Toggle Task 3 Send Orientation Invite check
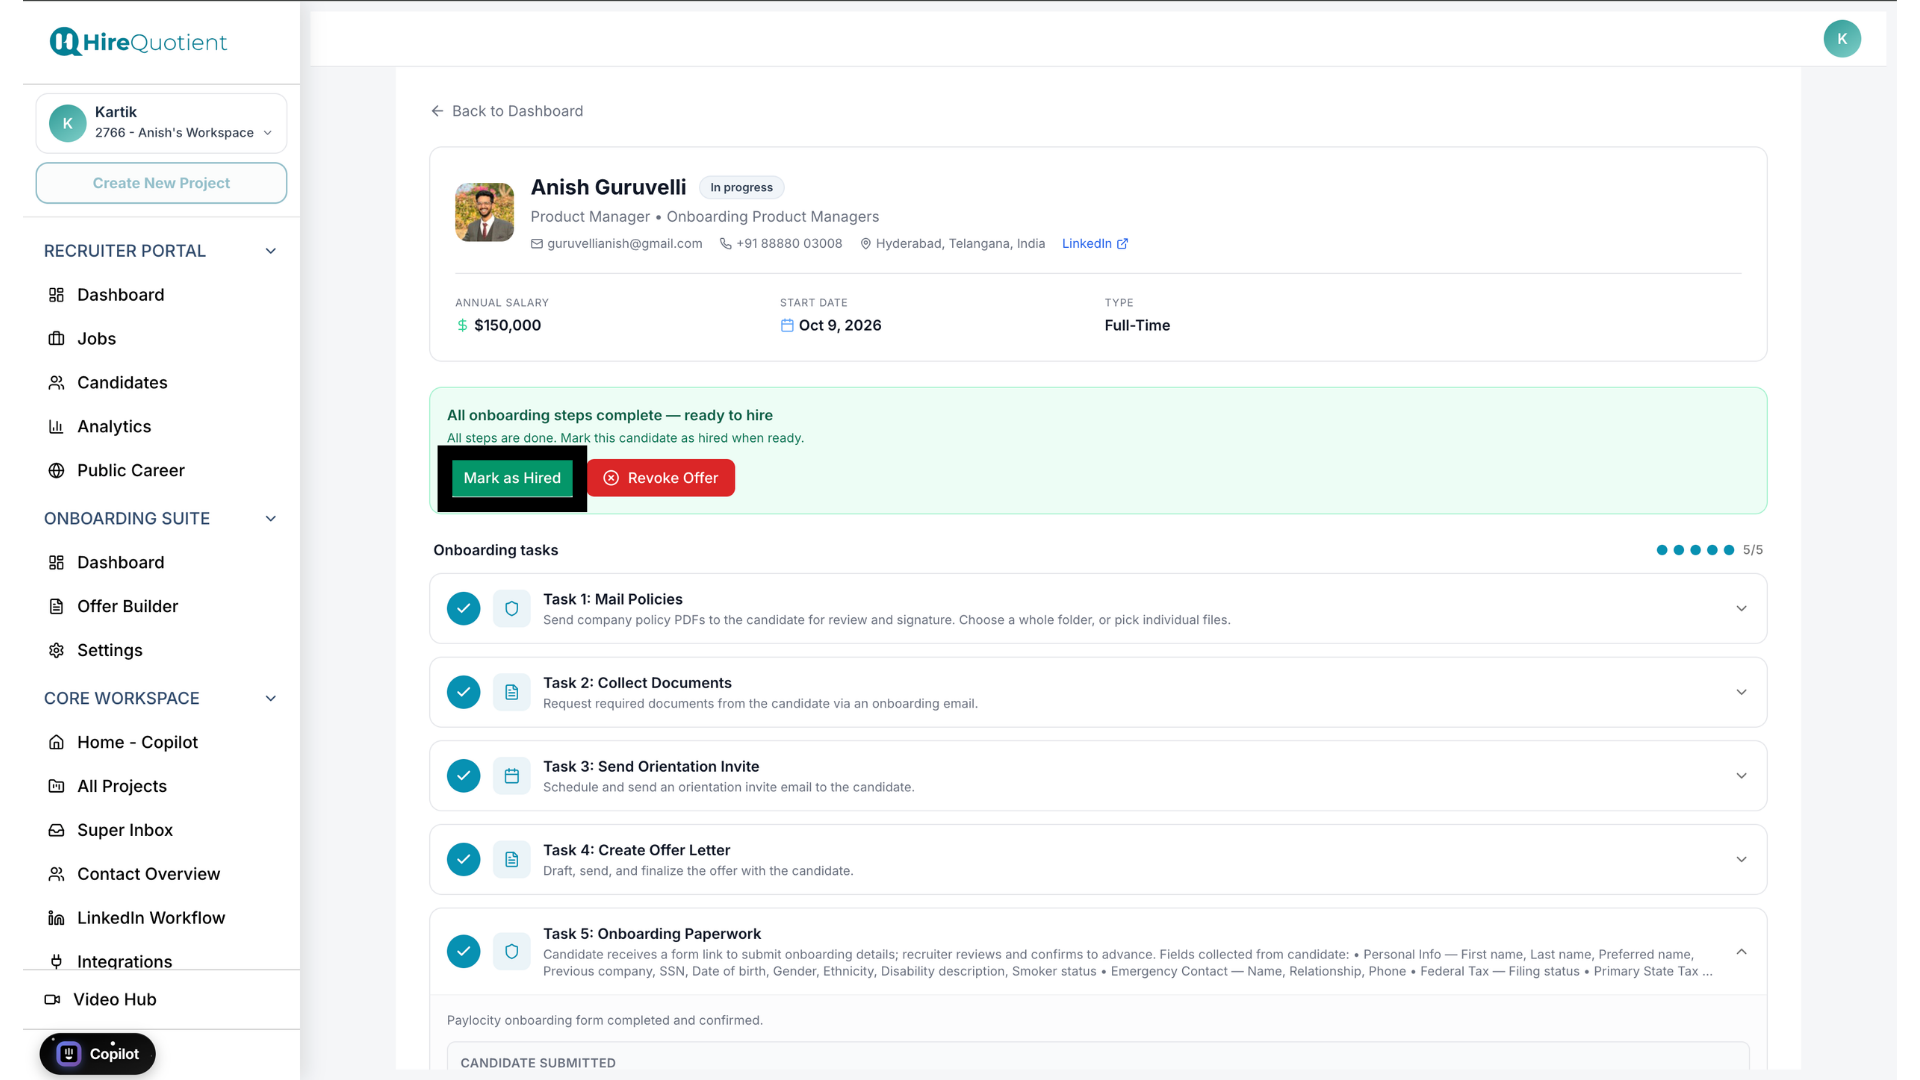This screenshot has height=1080, width=1920. (x=463, y=776)
